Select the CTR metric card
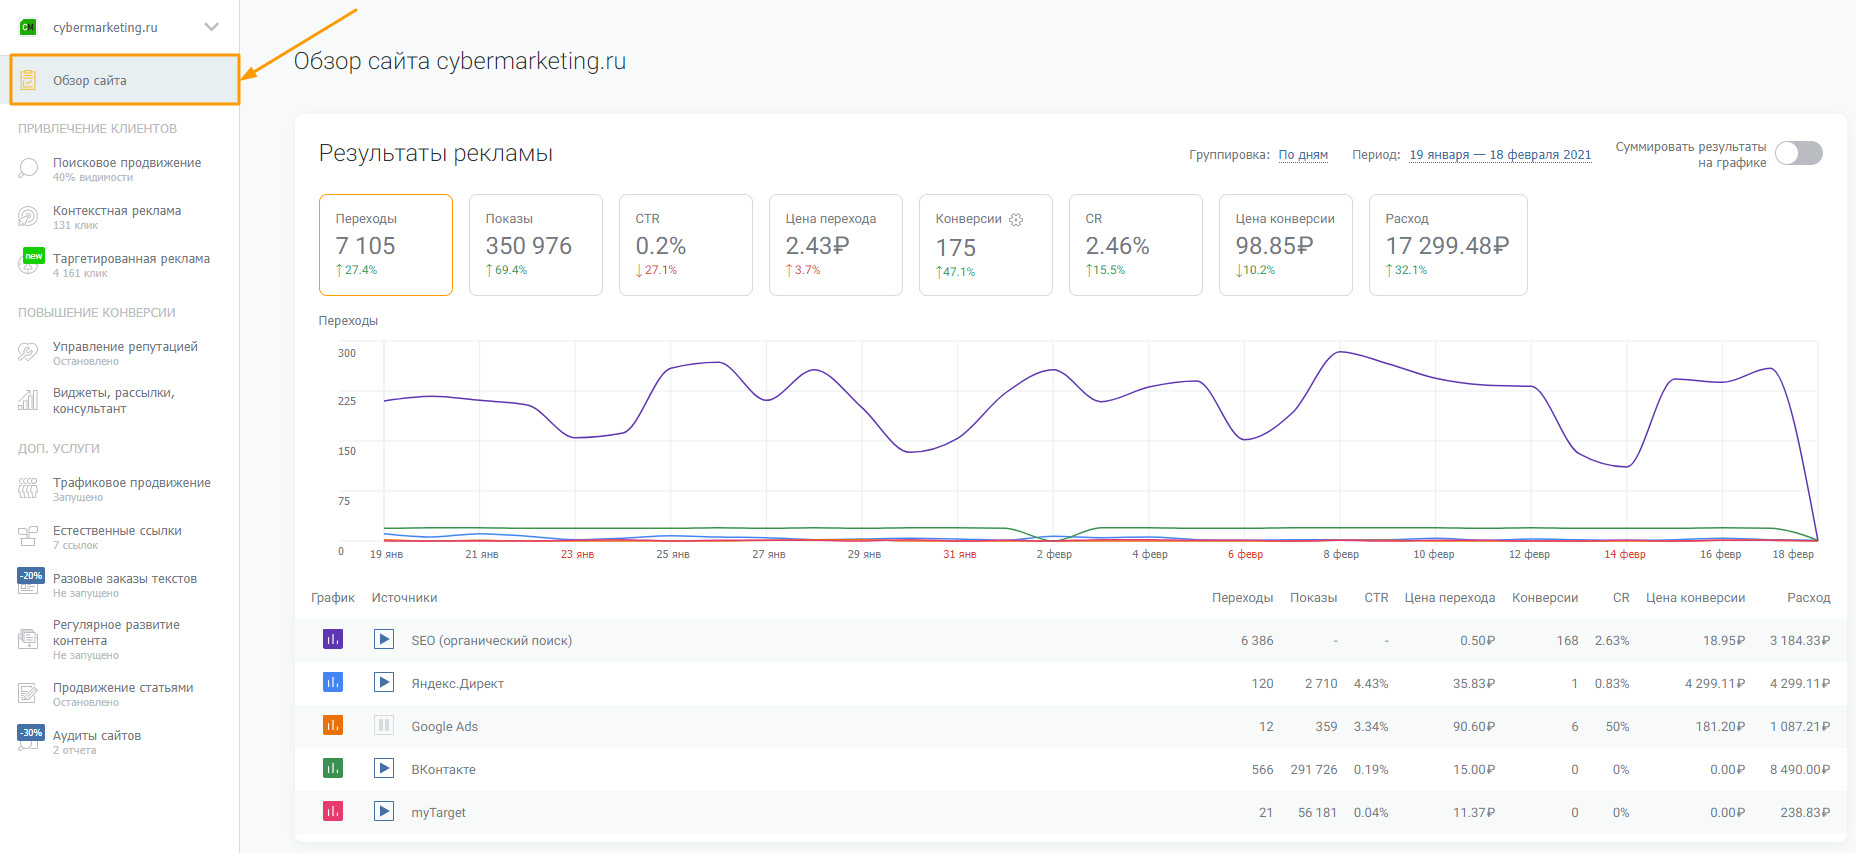Screen dimensions: 1856x853 pyautogui.click(x=686, y=245)
